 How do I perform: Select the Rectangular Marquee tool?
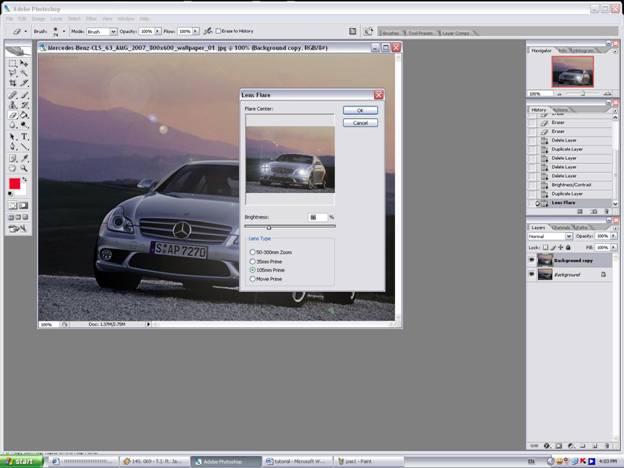click(x=13, y=63)
